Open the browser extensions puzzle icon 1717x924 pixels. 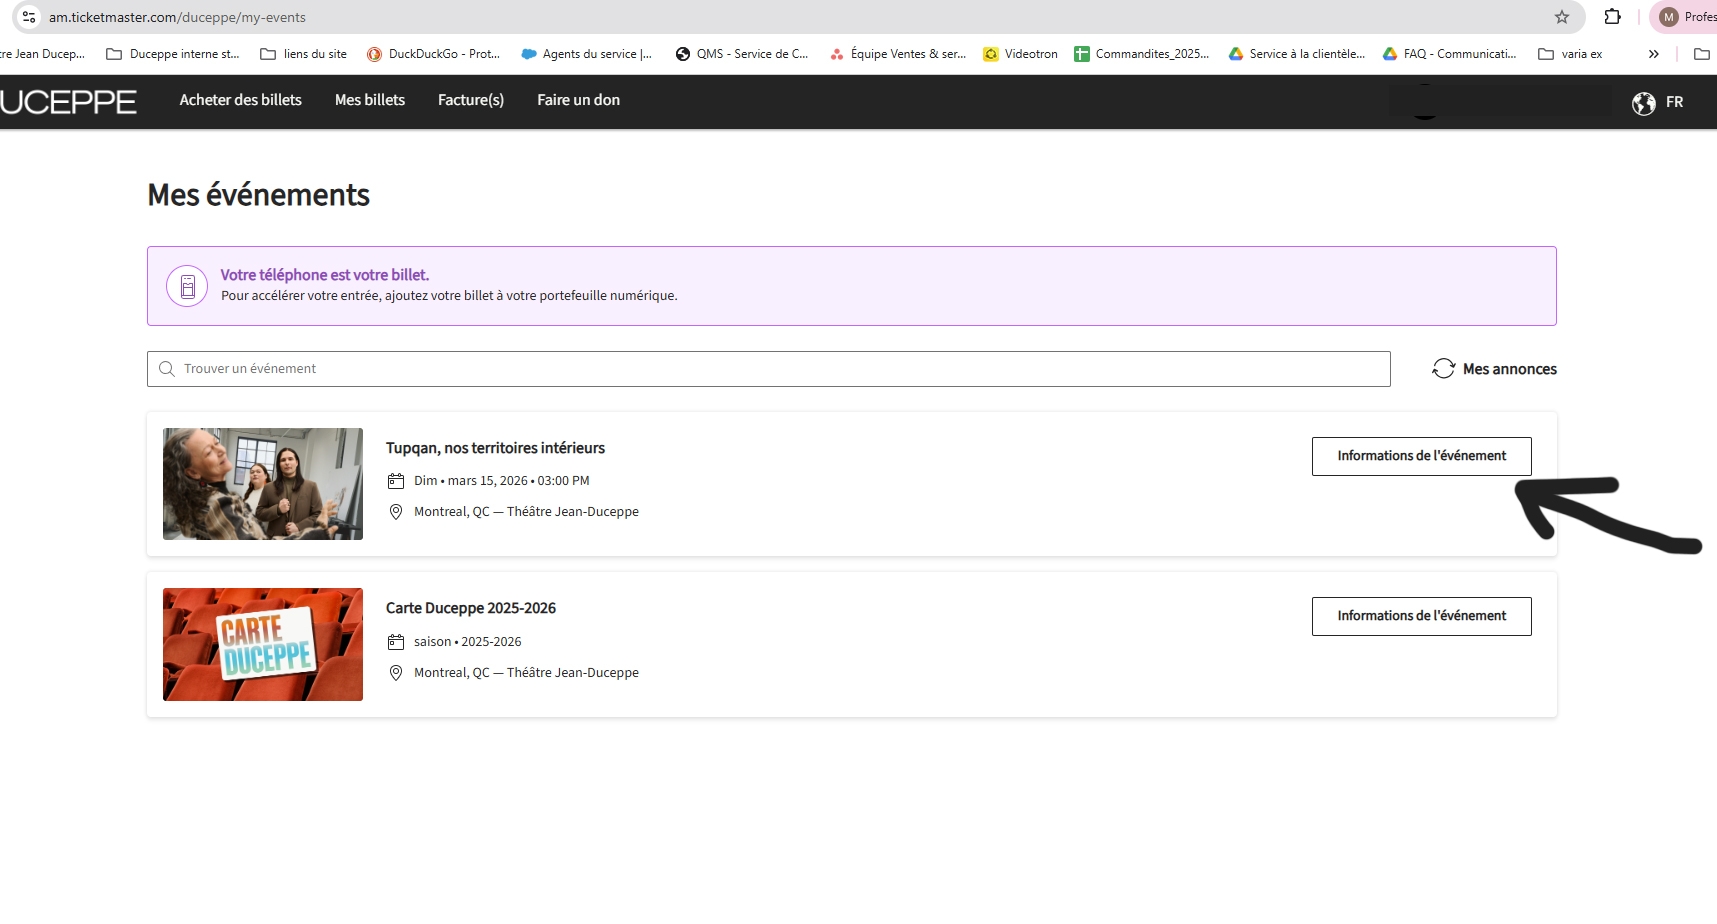point(1612,17)
